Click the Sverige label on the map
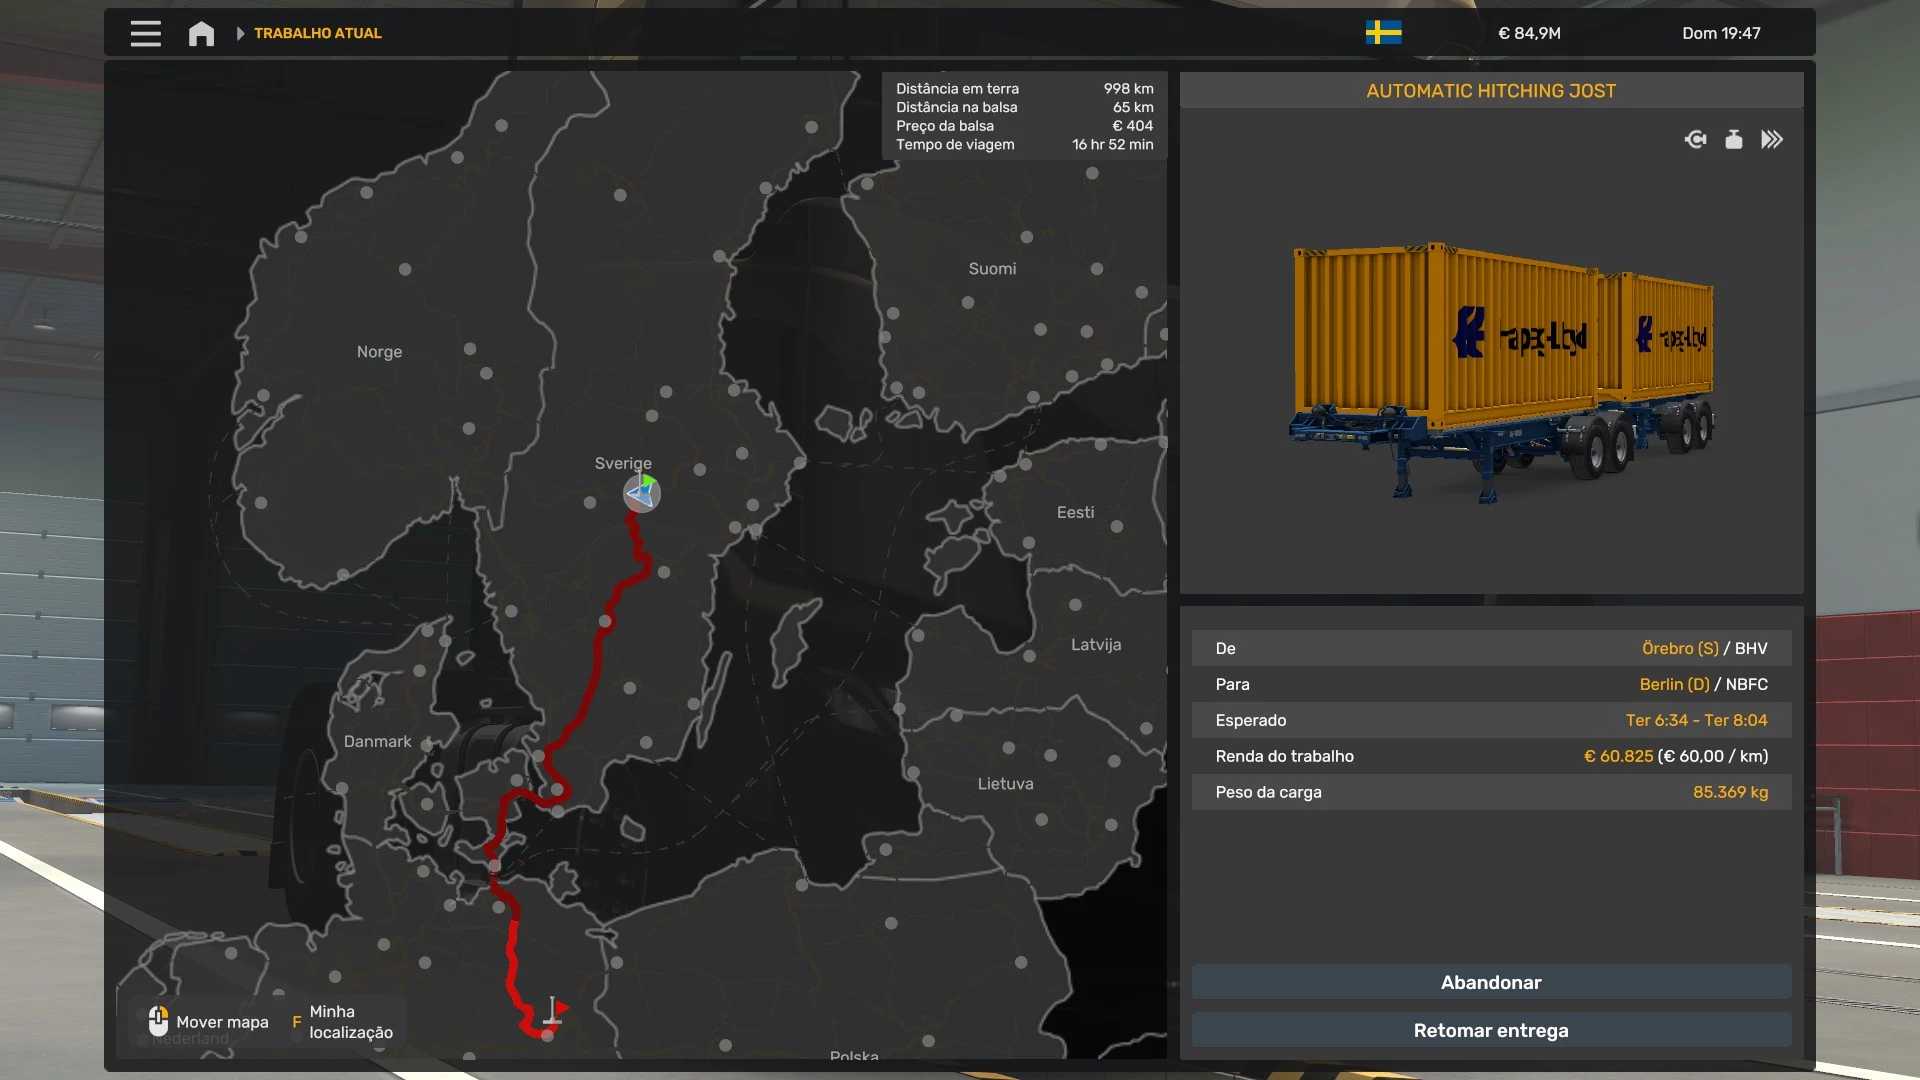Screen dimensions: 1920x1080 point(623,463)
